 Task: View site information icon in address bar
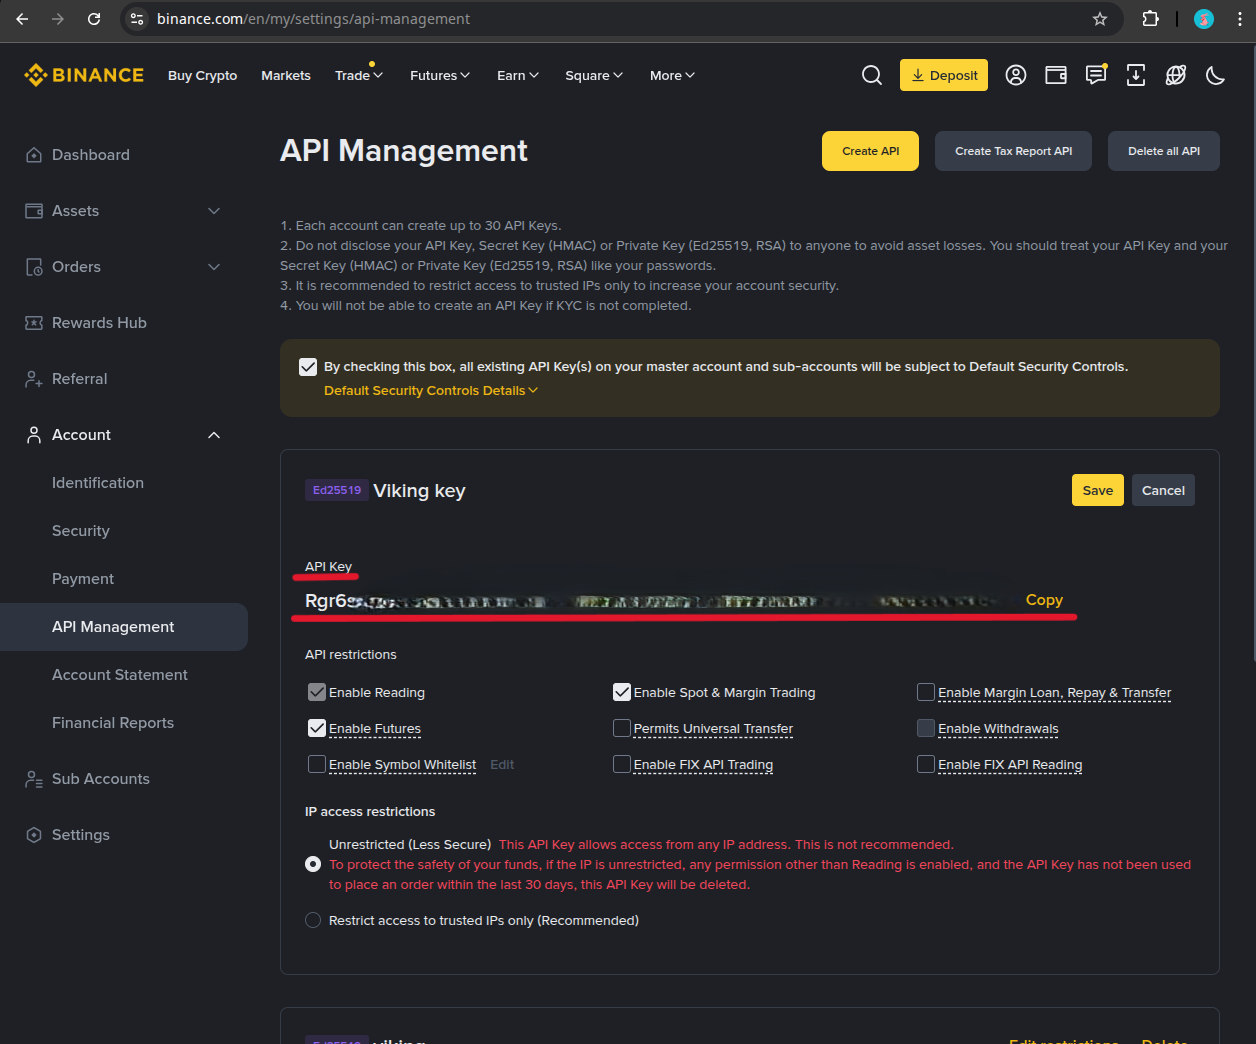coord(138,19)
